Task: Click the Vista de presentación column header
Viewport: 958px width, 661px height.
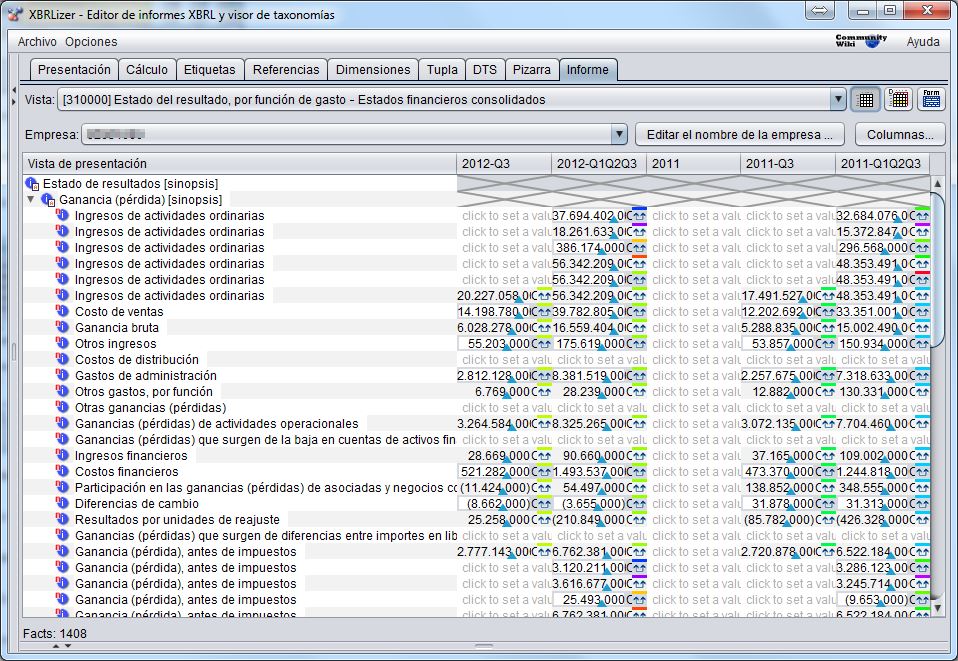Action: (240, 164)
